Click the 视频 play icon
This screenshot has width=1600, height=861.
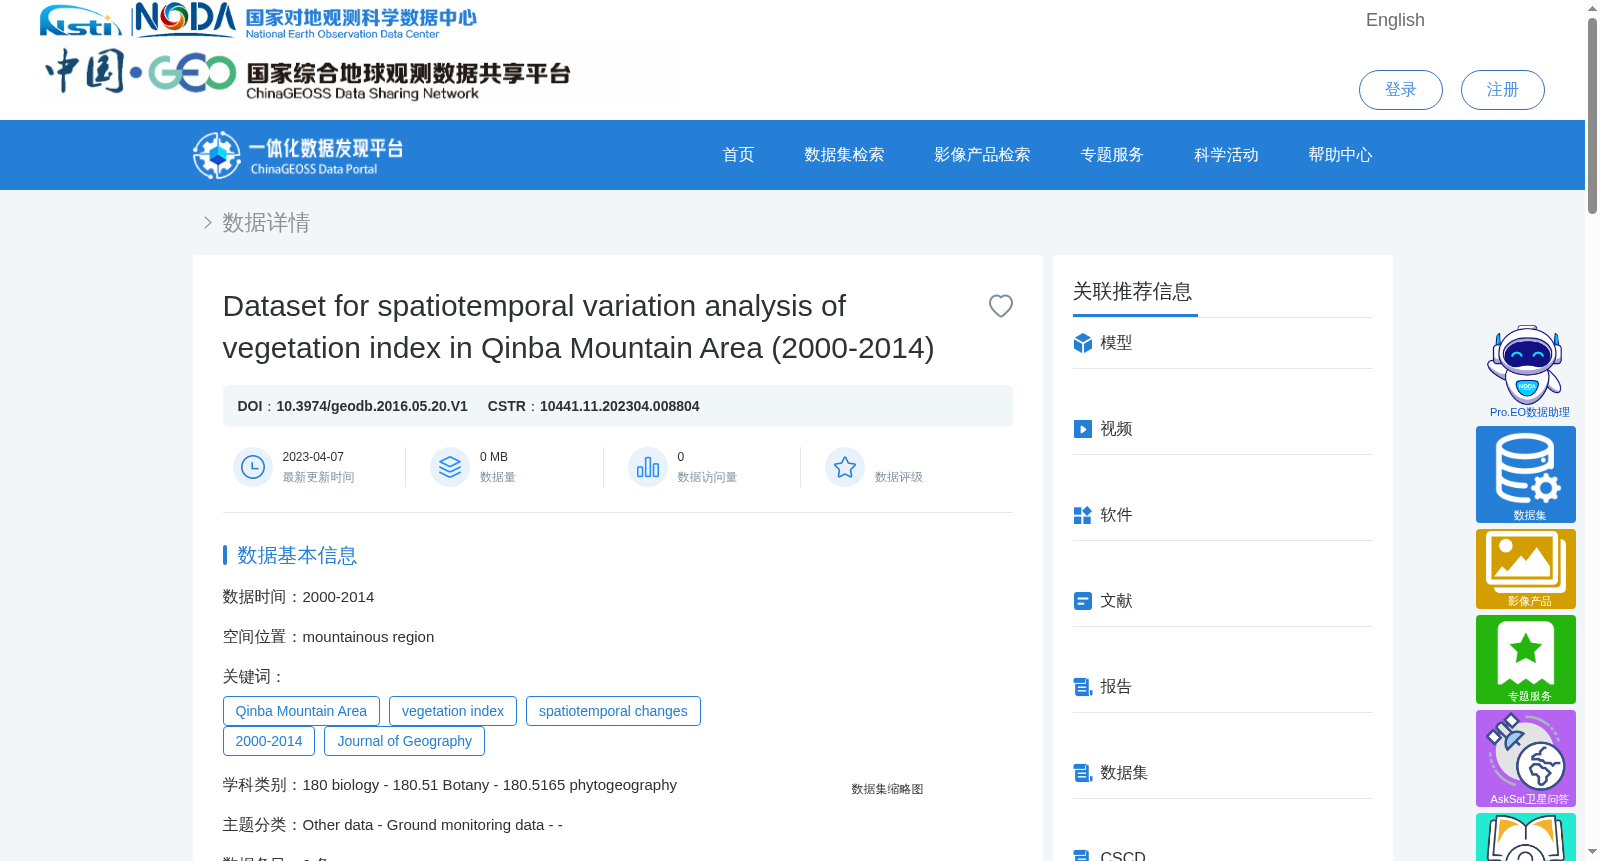(x=1082, y=429)
